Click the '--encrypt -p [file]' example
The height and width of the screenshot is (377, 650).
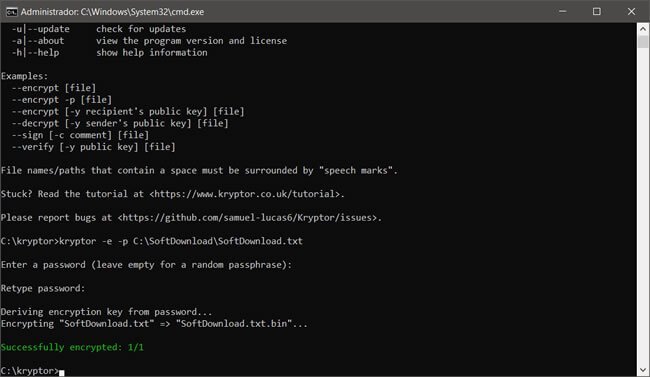click(x=62, y=100)
